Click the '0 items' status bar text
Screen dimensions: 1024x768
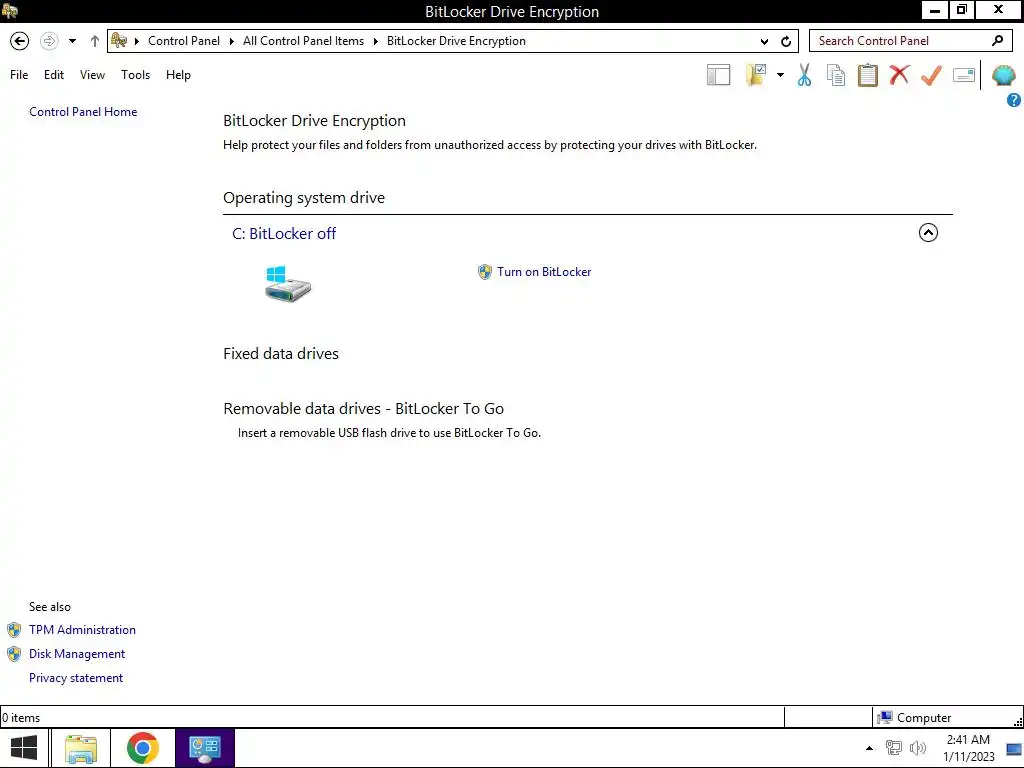tap(21, 718)
